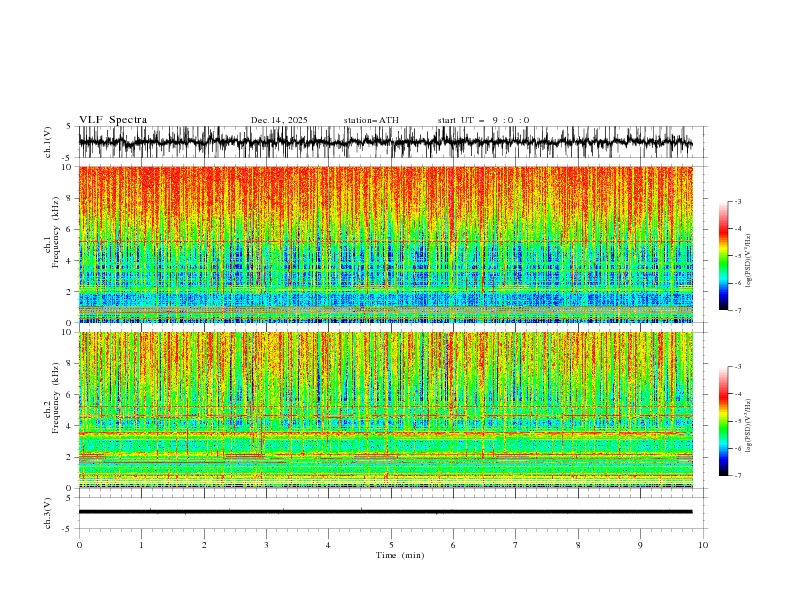Click the ch.2 "Frequency (kHz)" axis label
Viewport: 792px width, 612px height.
[x=57, y=398]
